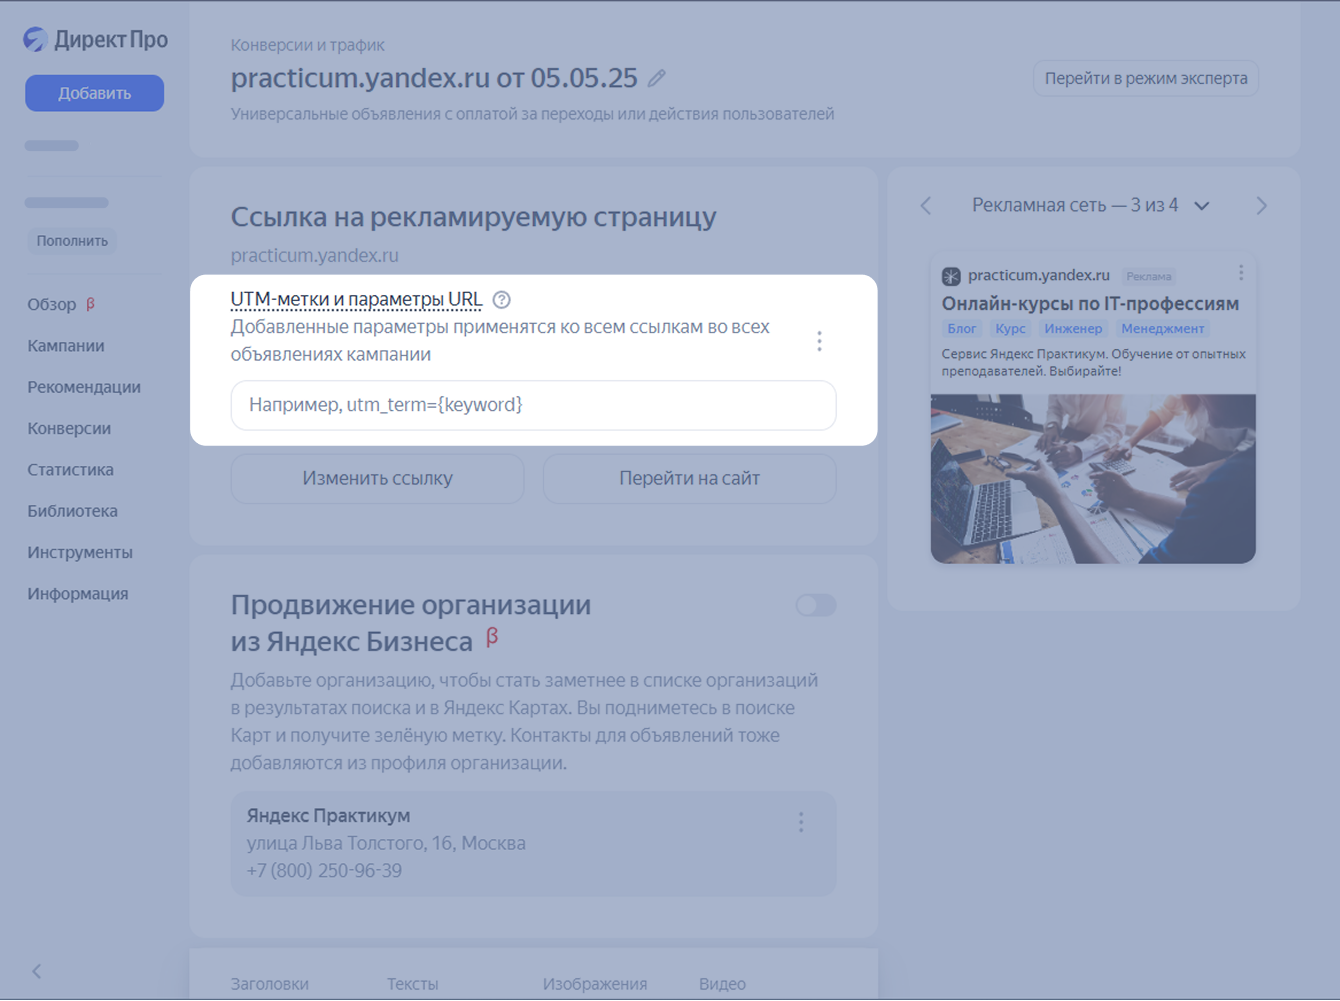Click the Директ Про logo icon

point(36,39)
